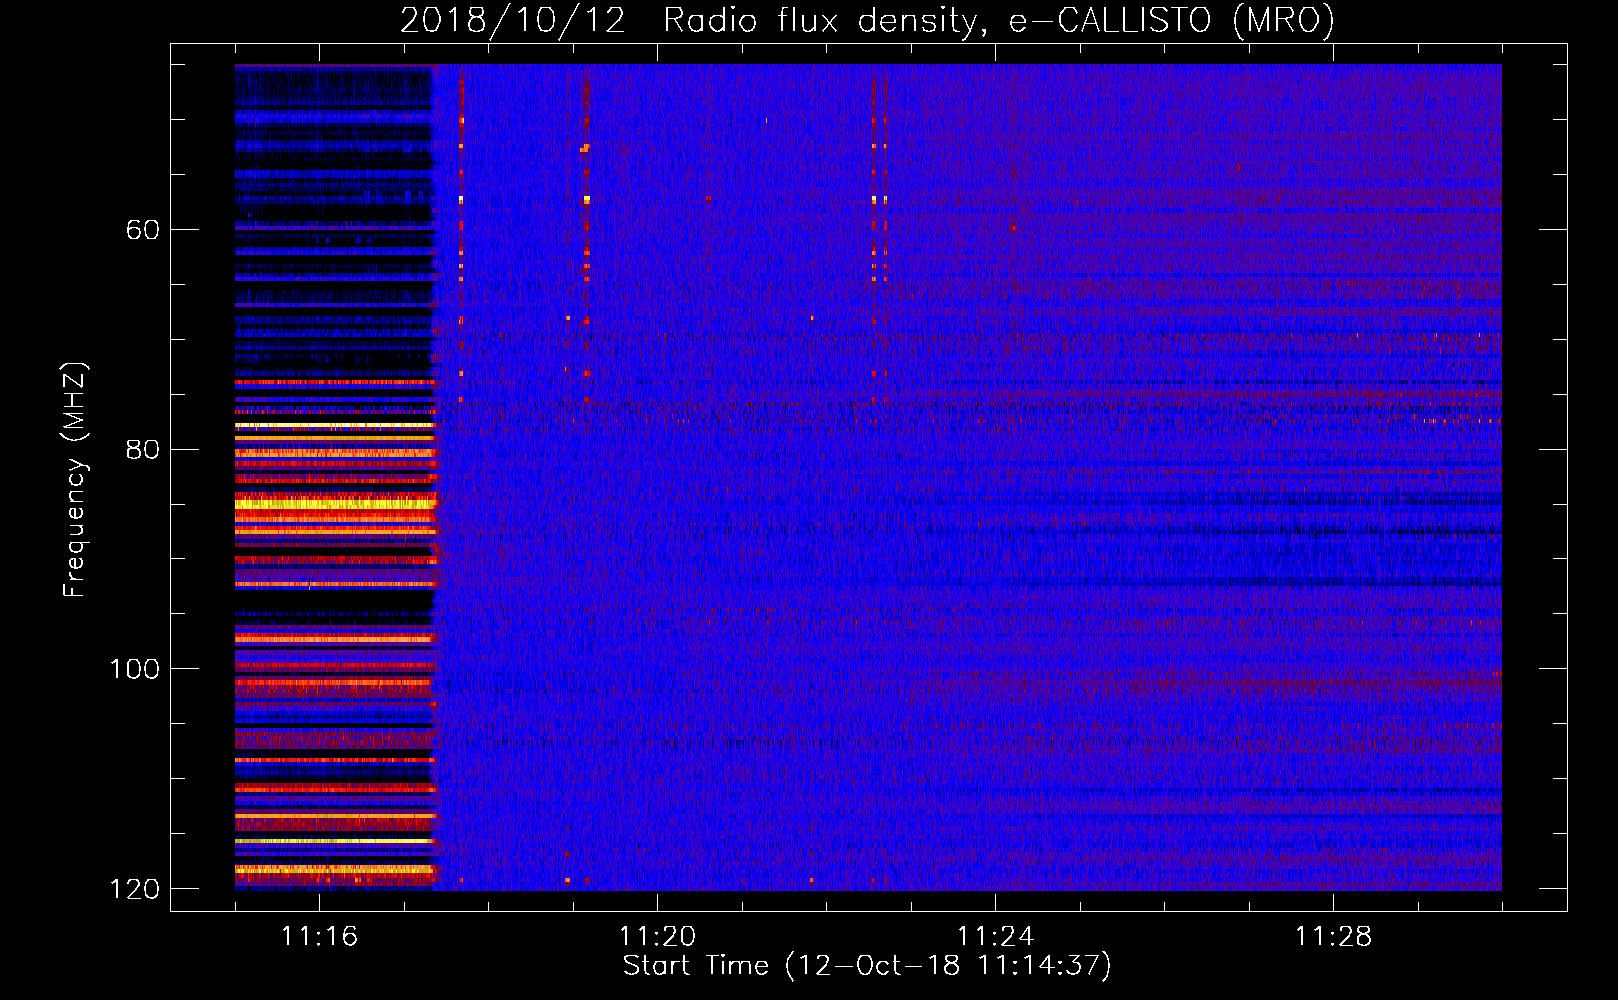The width and height of the screenshot is (1618, 1000).
Task: Click the 100 frequency tick label
Action: coord(135,669)
